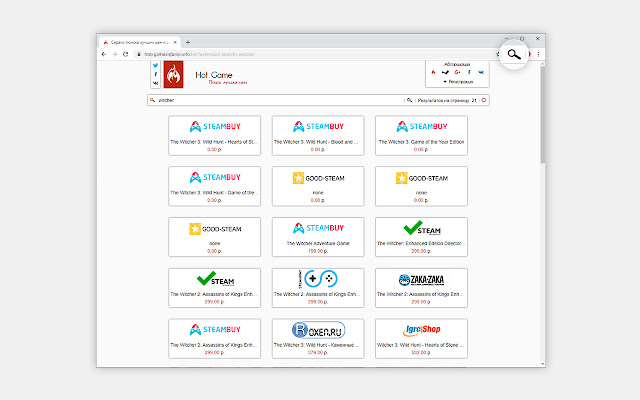Click the highlighted magnifier extension icon
640x400 pixels.
(514, 54)
